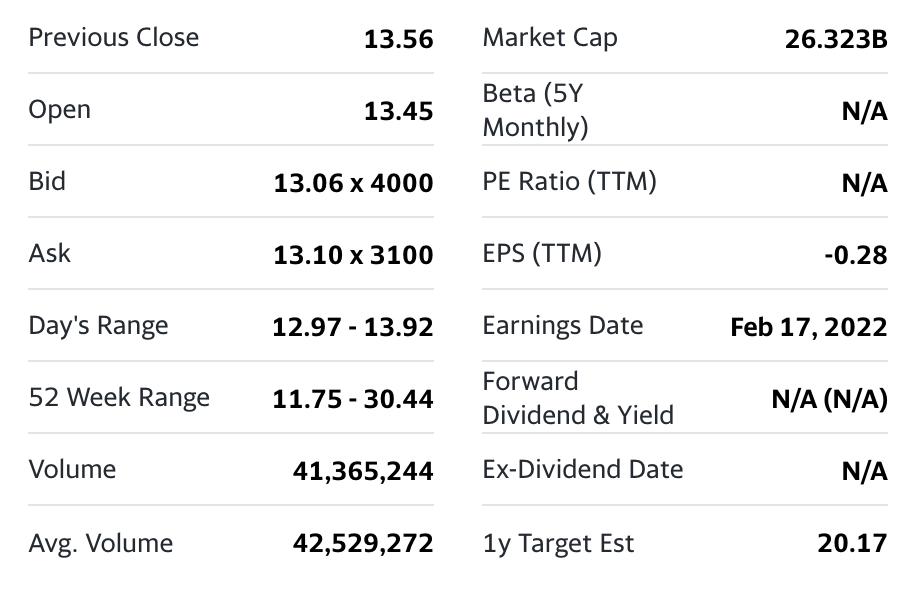This screenshot has height=594, width=922.
Task: Select the Previous Close value 13.56
Action: tap(398, 40)
